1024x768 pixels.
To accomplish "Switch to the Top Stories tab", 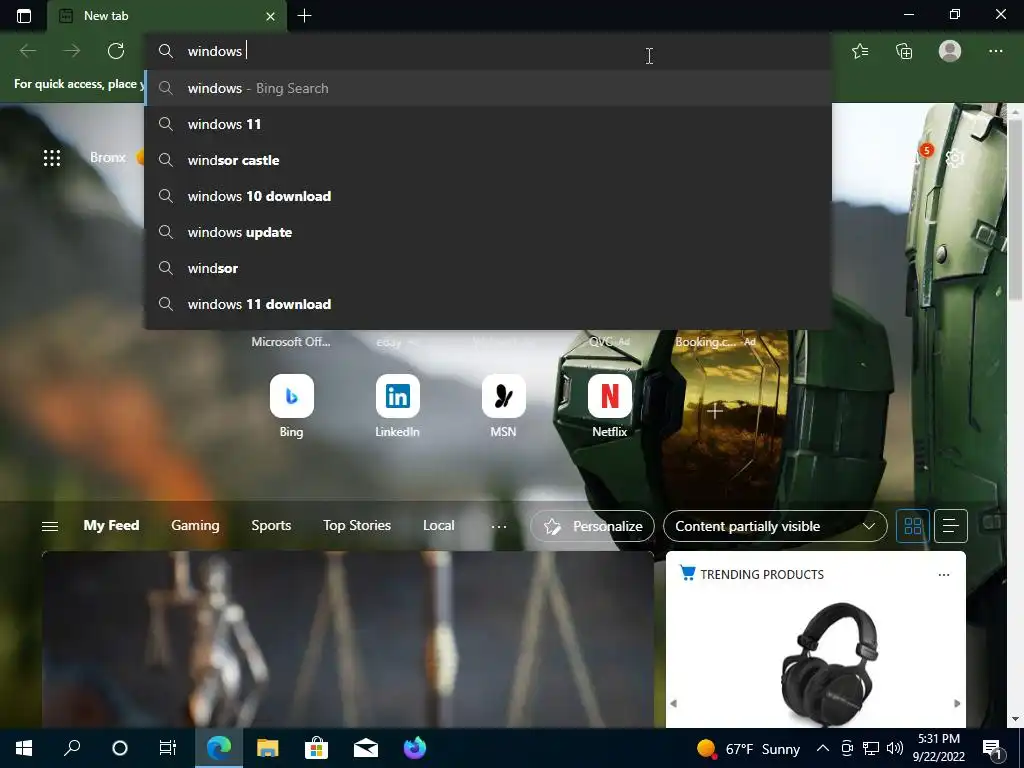I will pos(357,525).
